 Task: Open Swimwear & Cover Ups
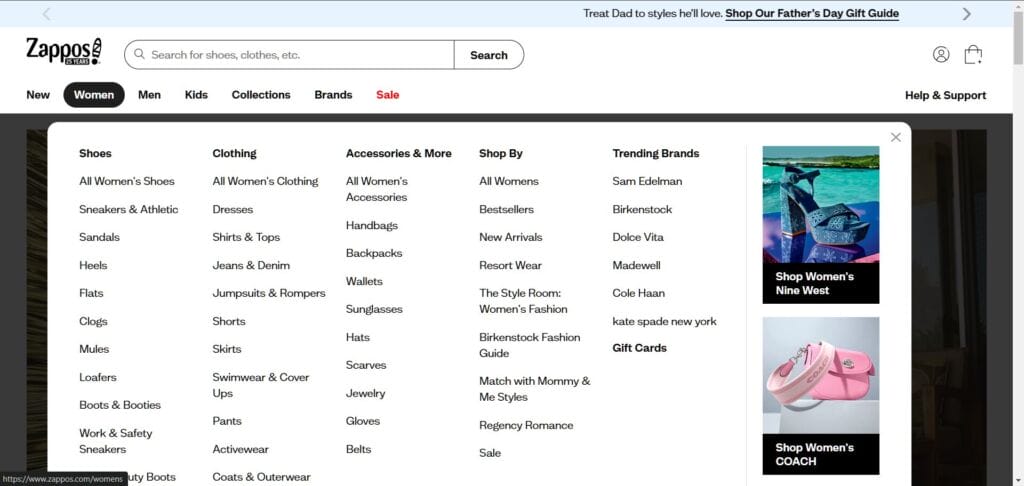(x=261, y=385)
